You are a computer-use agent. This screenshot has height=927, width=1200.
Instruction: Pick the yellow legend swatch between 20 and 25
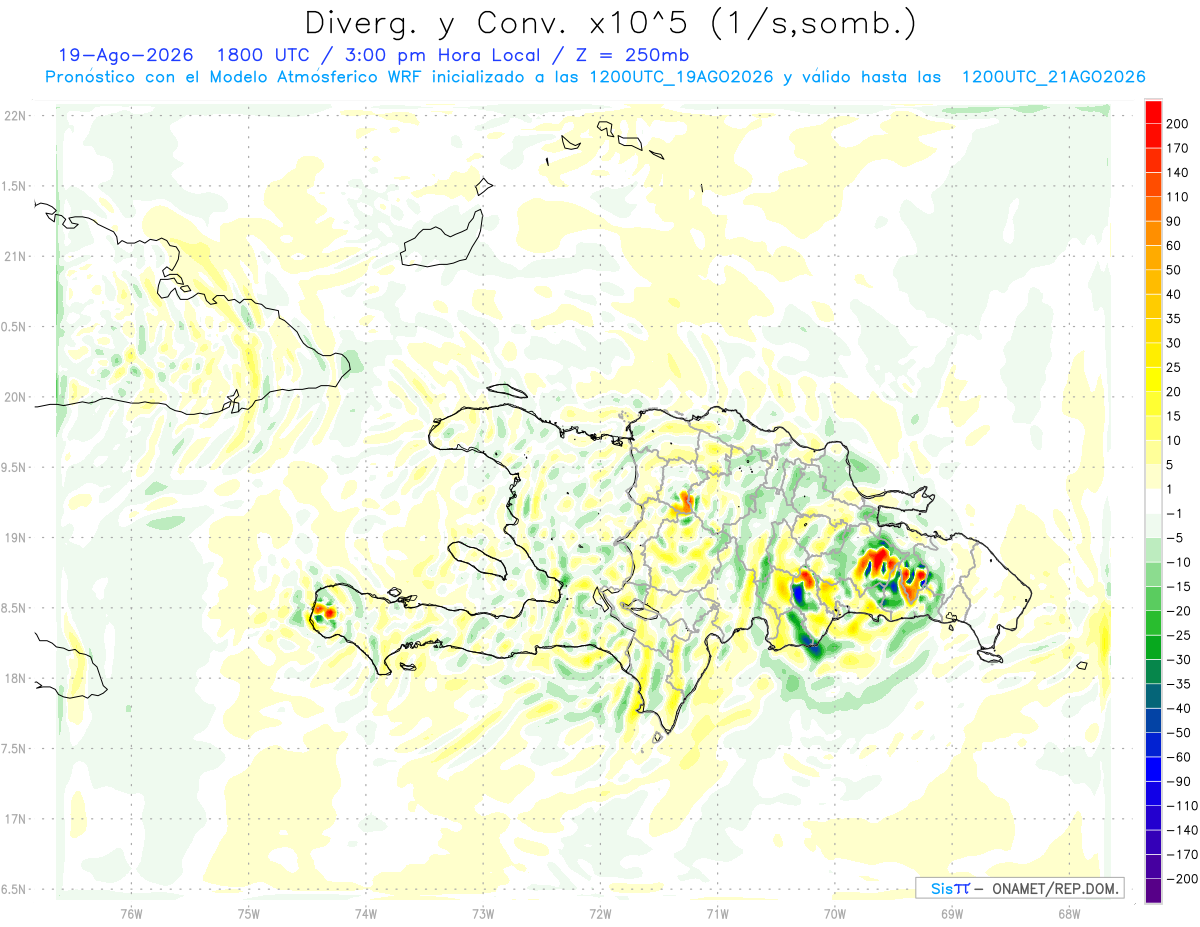1153,380
